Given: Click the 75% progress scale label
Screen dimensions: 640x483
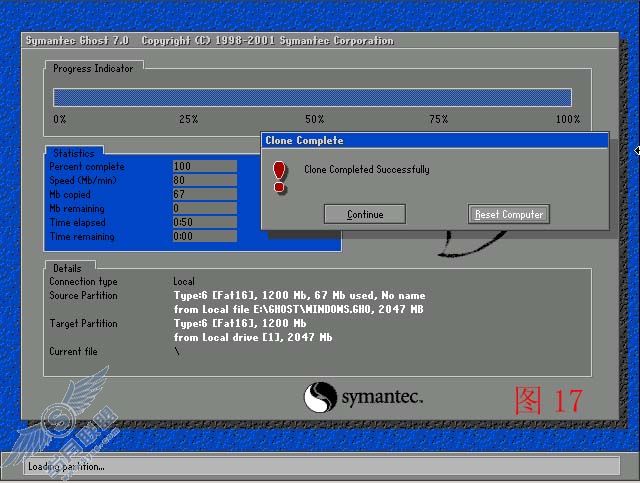Looking at the screenshot, I should click(439, 119).
